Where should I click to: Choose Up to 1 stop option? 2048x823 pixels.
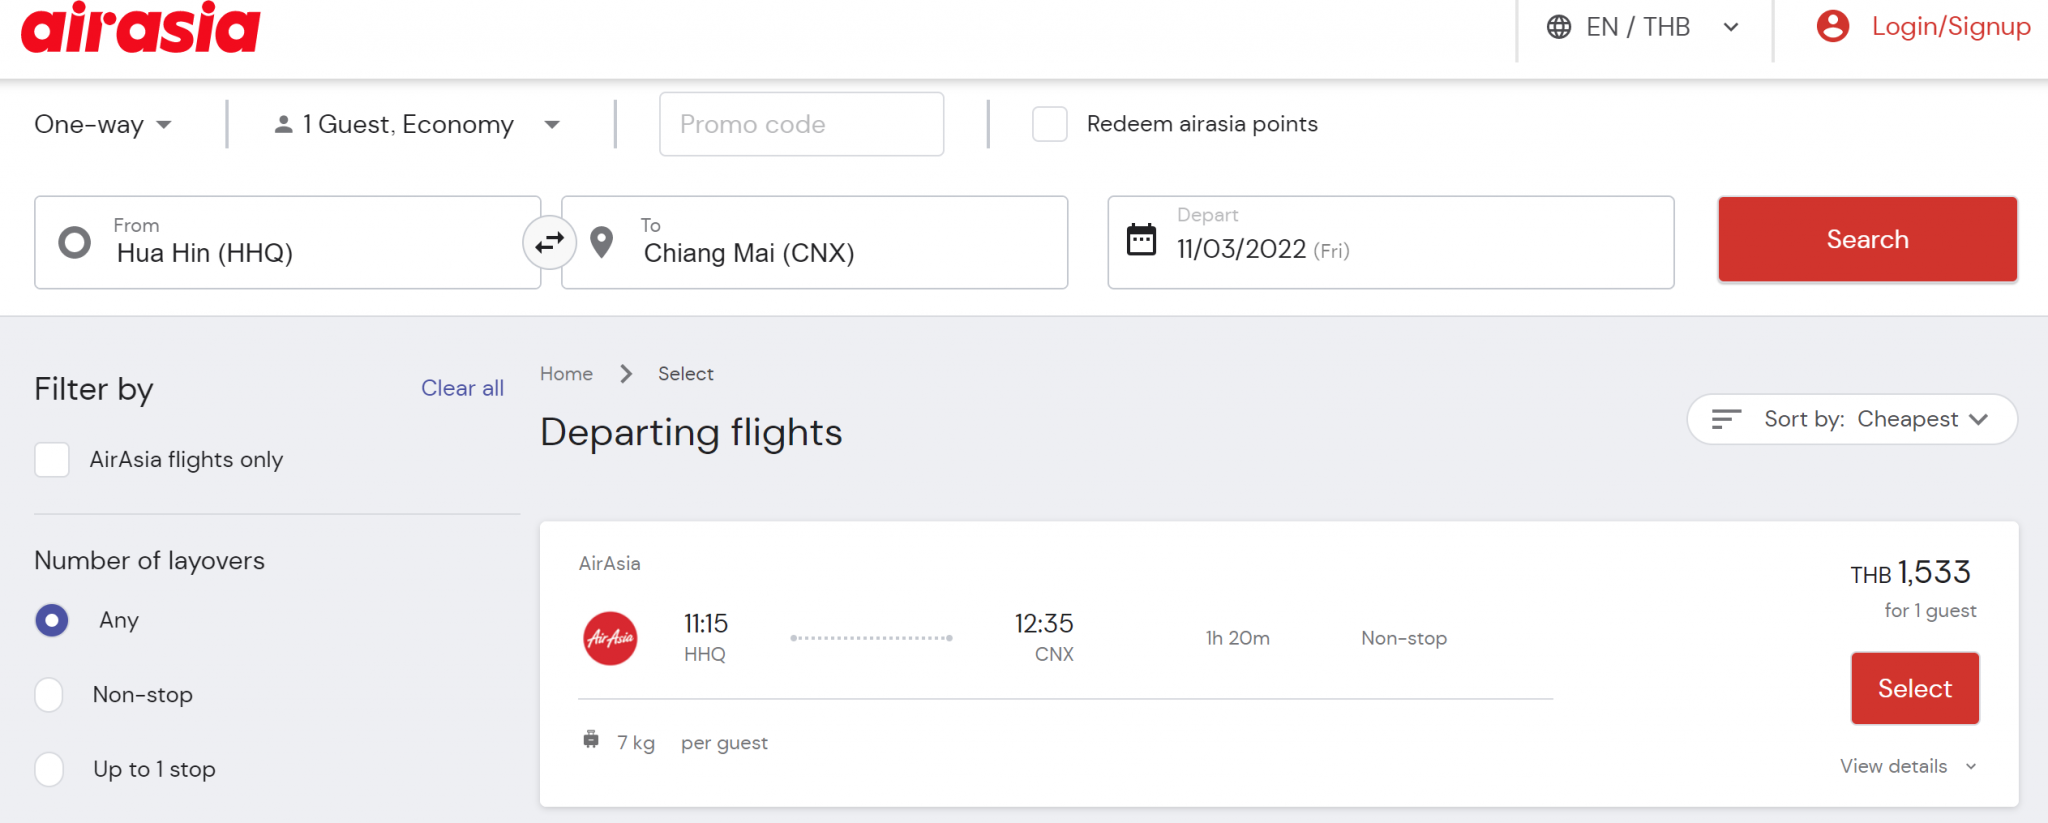pos(49,769)
